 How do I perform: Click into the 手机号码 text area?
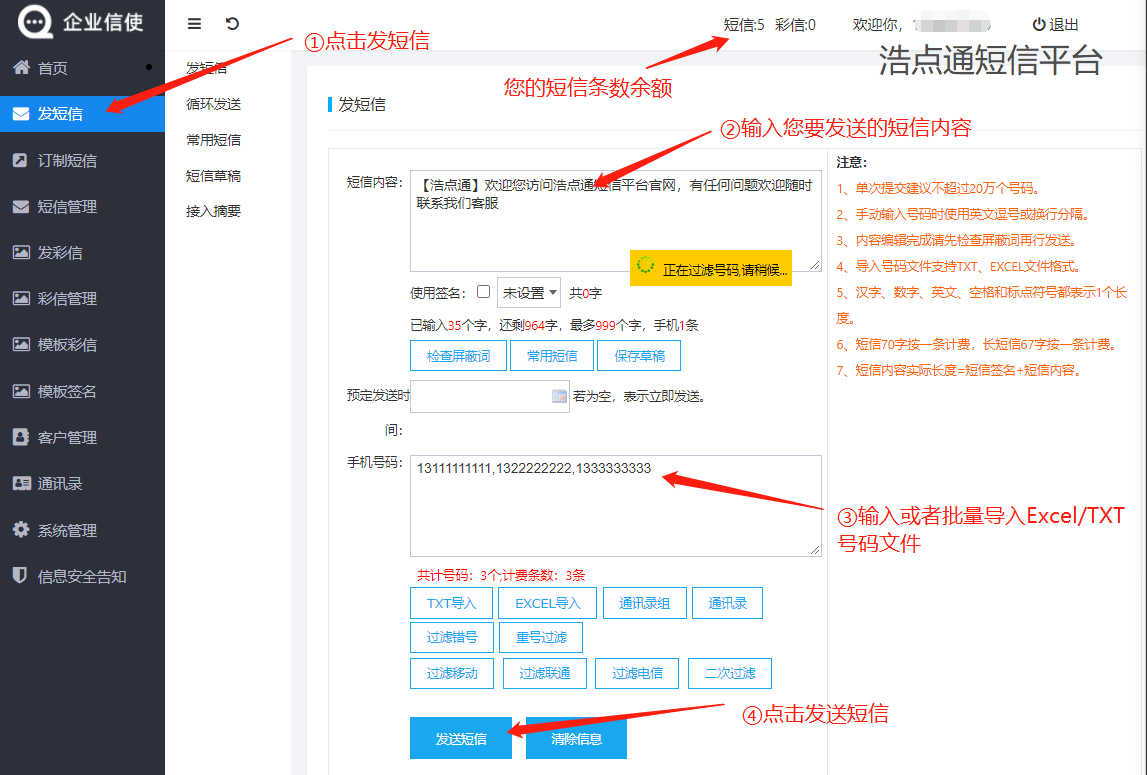coord(615,515)
